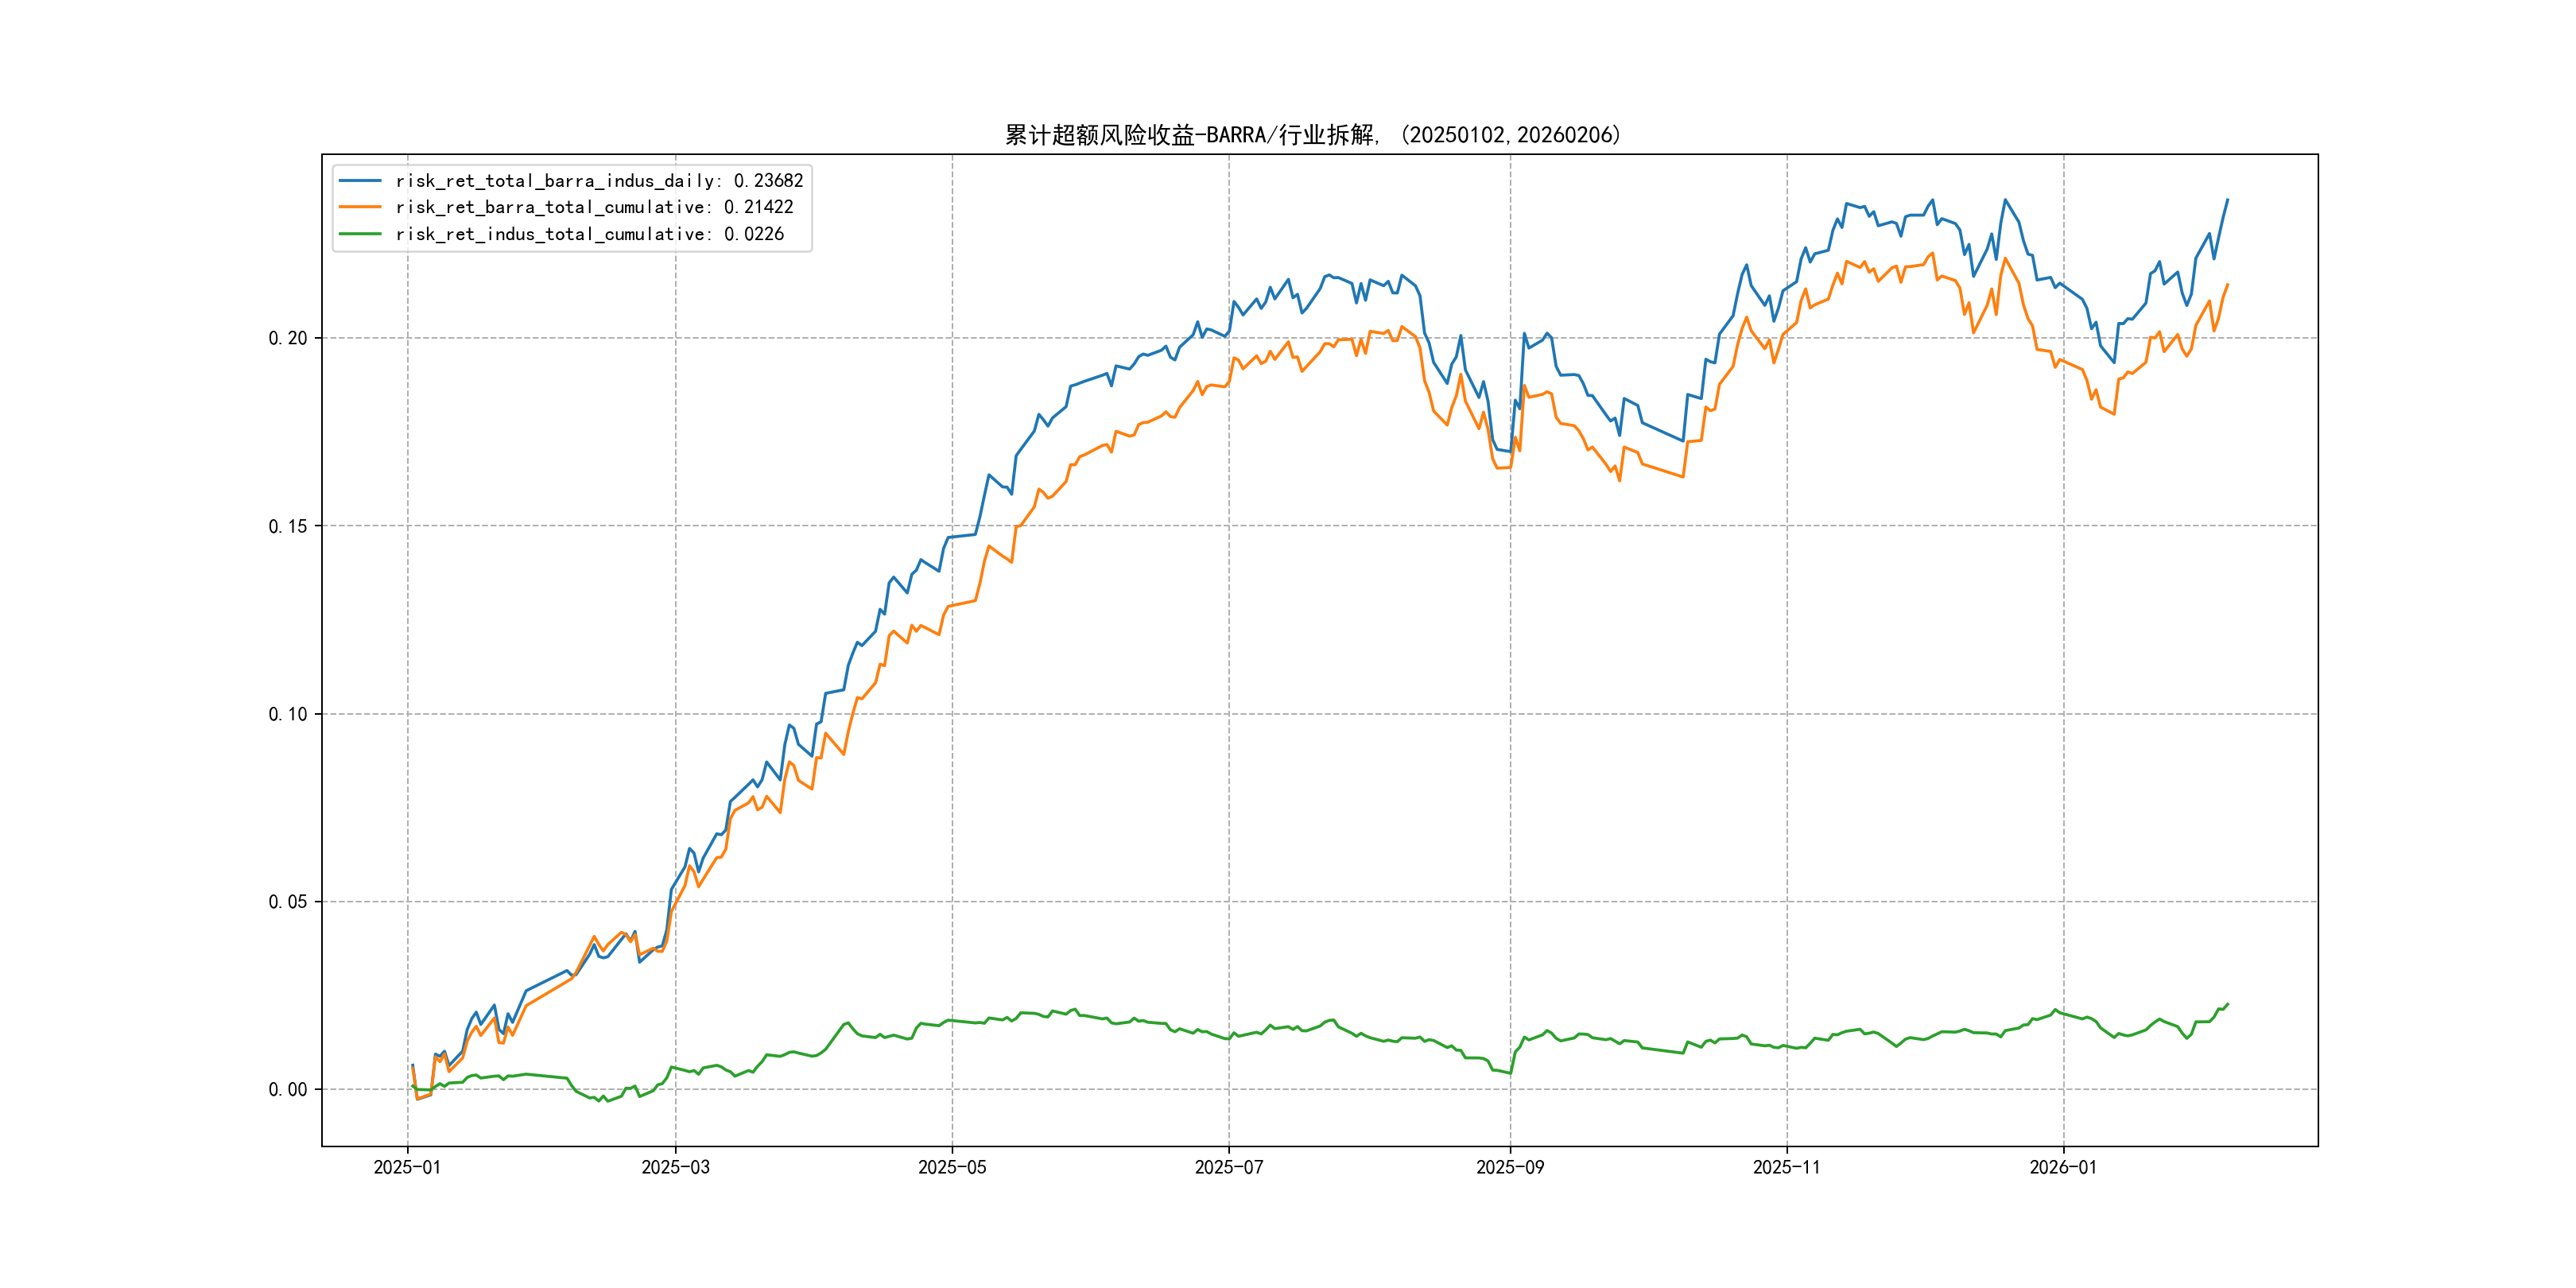The height and width of the screenshot is (1288, 2576).
Task: Click the chart title text
Action: pyautogui.click(x=1312, y=135)
